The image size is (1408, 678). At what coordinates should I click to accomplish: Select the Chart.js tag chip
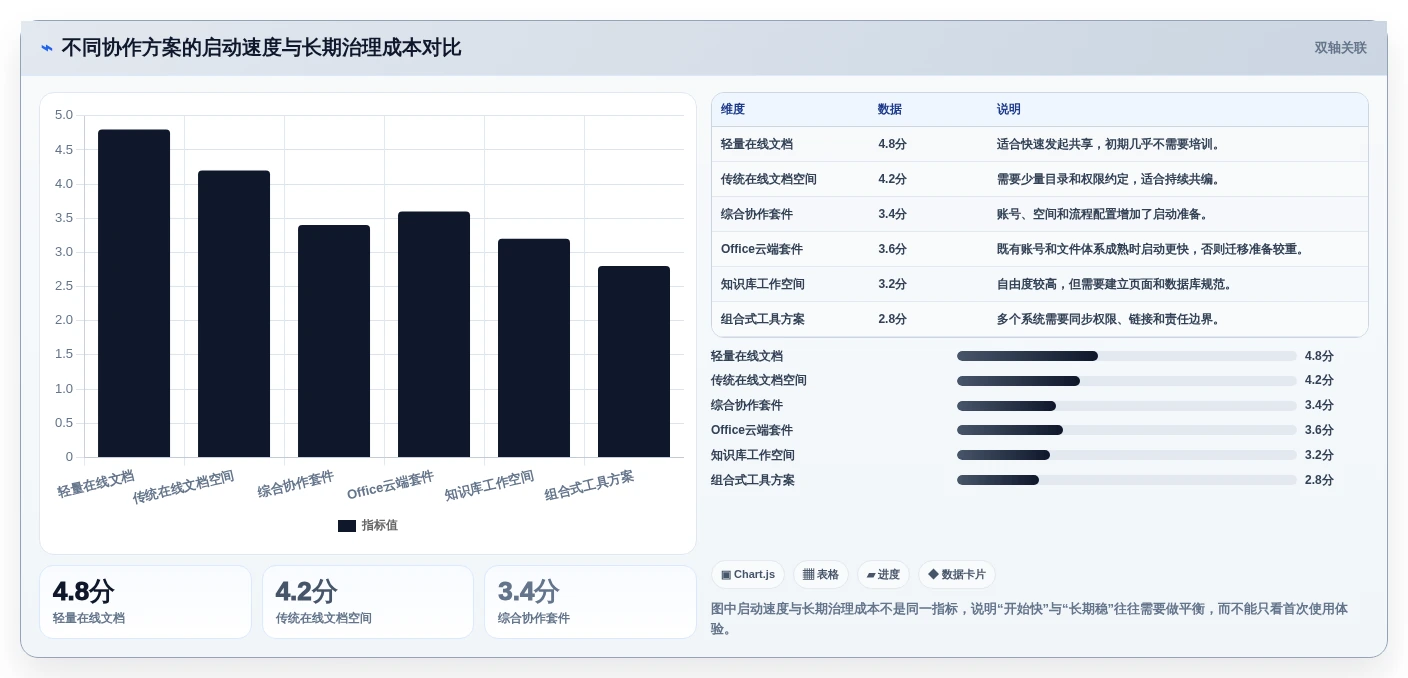tap(748, 574)
